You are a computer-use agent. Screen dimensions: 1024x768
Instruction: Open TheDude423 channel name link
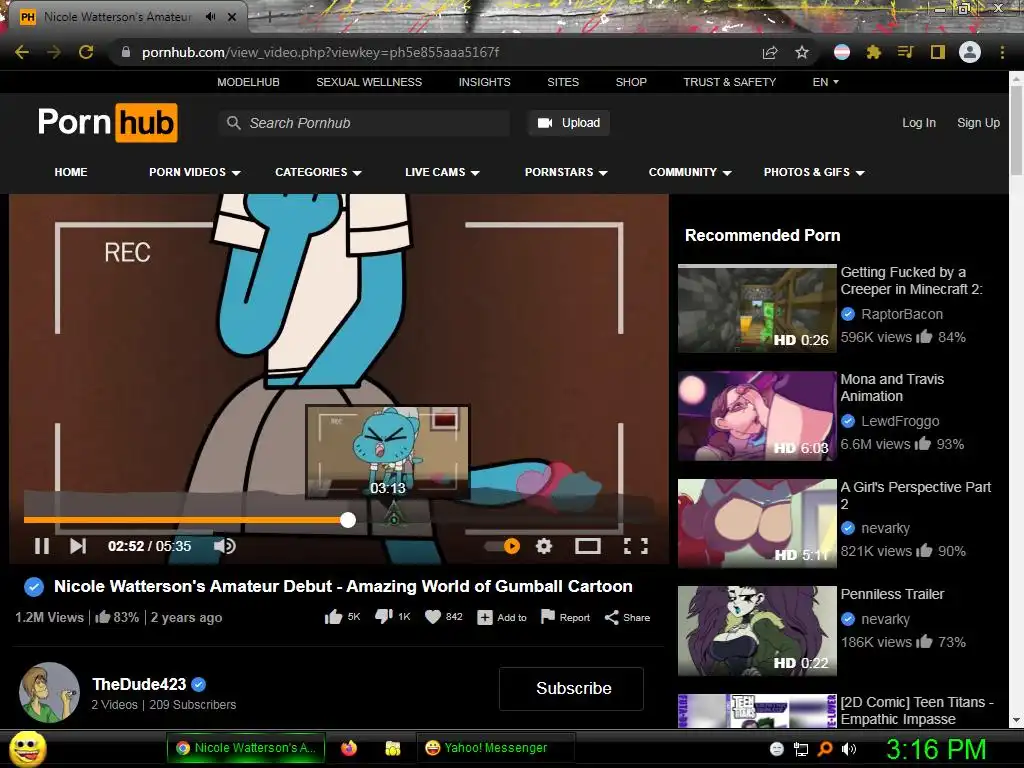click(x=139, y=684)
